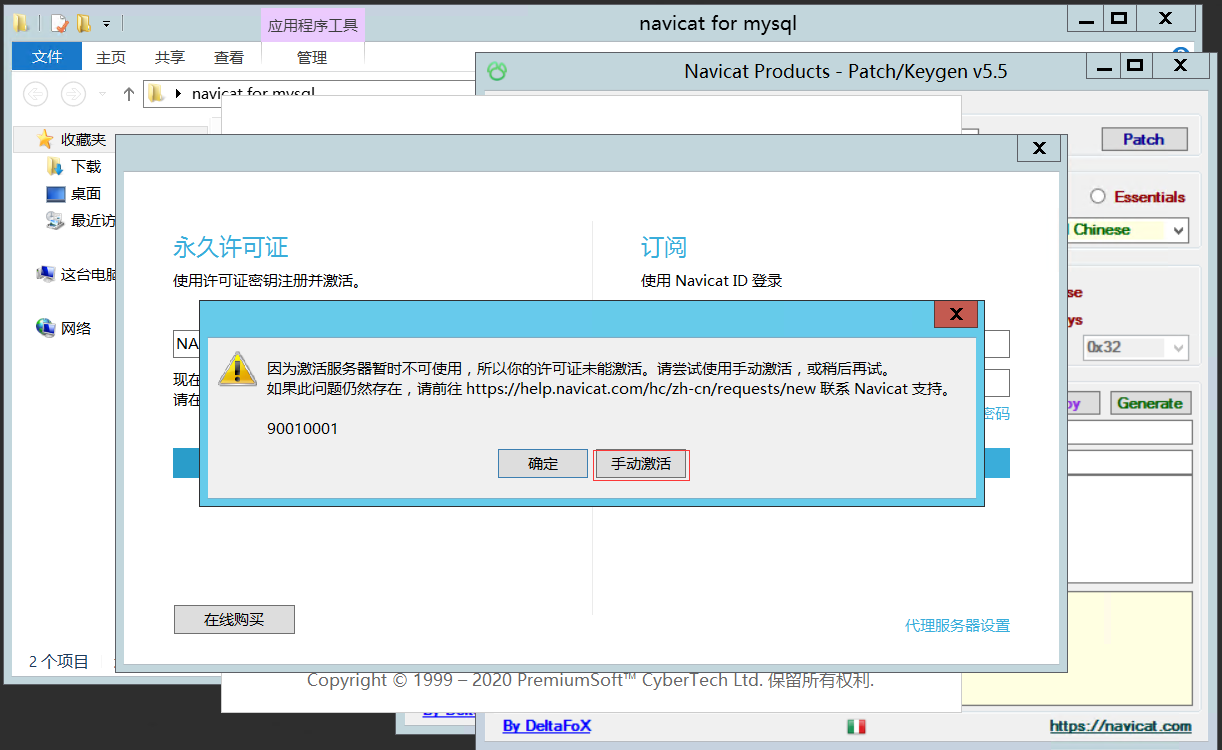The height and width of the screenshot is (750, 1222).
Task: Open the recent locations dropdown arrow
Action: (103, 94)
